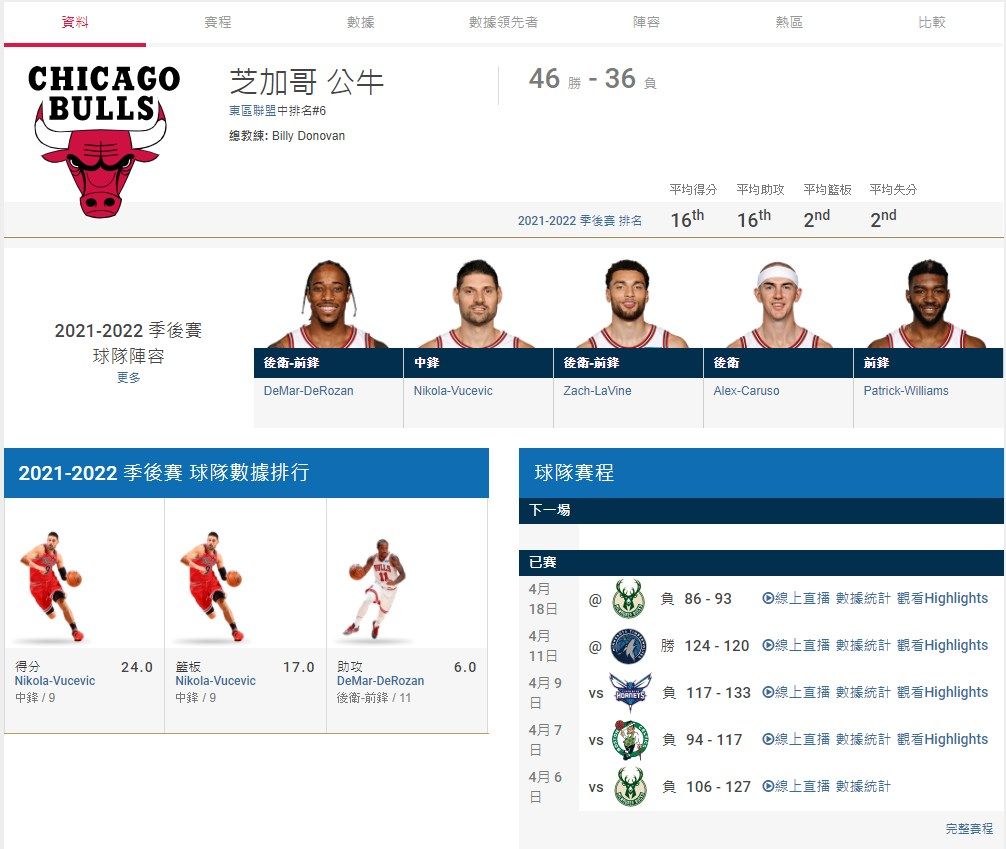Click the 得分 value "24.0"
Viewport: 1006px width, 849px height.
coord(137,667)
